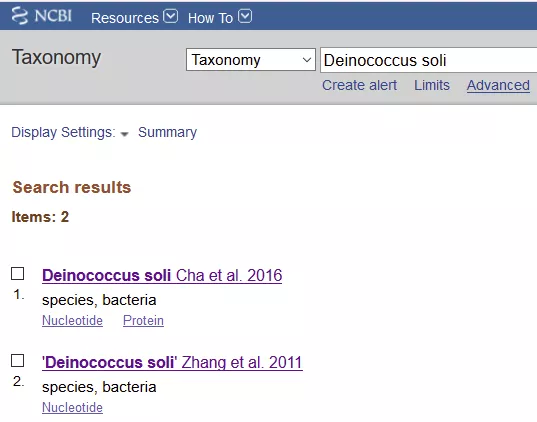Image resolution: width=537 pixels, height=422 pixels.
Task: Click the Protein link under result 1
Action: [x=143, y=321]
